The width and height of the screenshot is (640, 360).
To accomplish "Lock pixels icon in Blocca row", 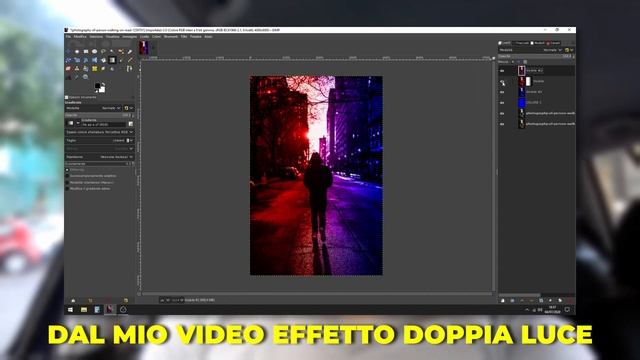I will click(513, 62).
